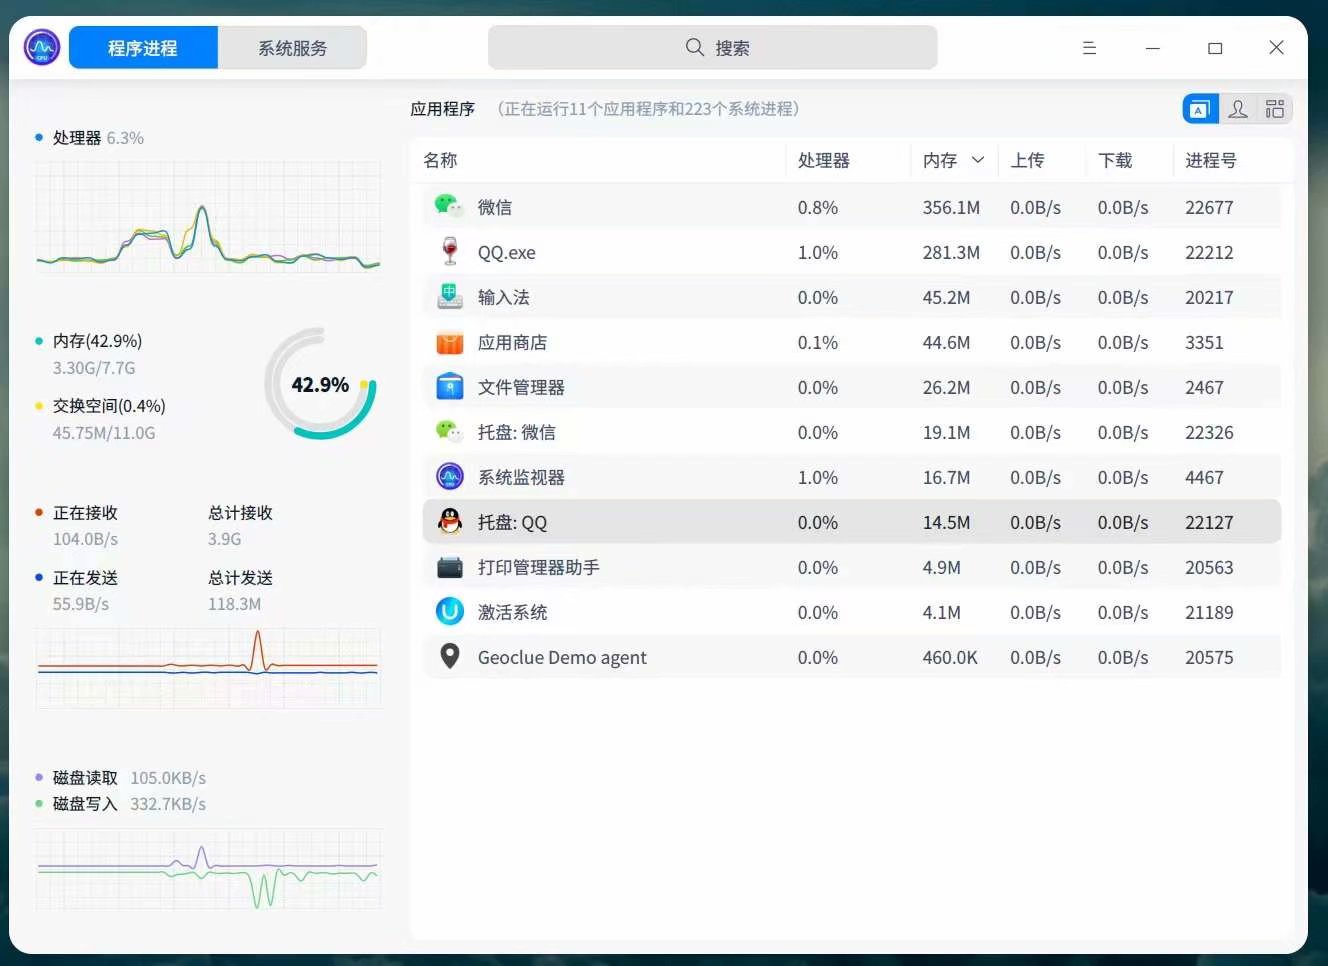Select the 微信 process icon
1328x966 pixels.
[450, 206]
